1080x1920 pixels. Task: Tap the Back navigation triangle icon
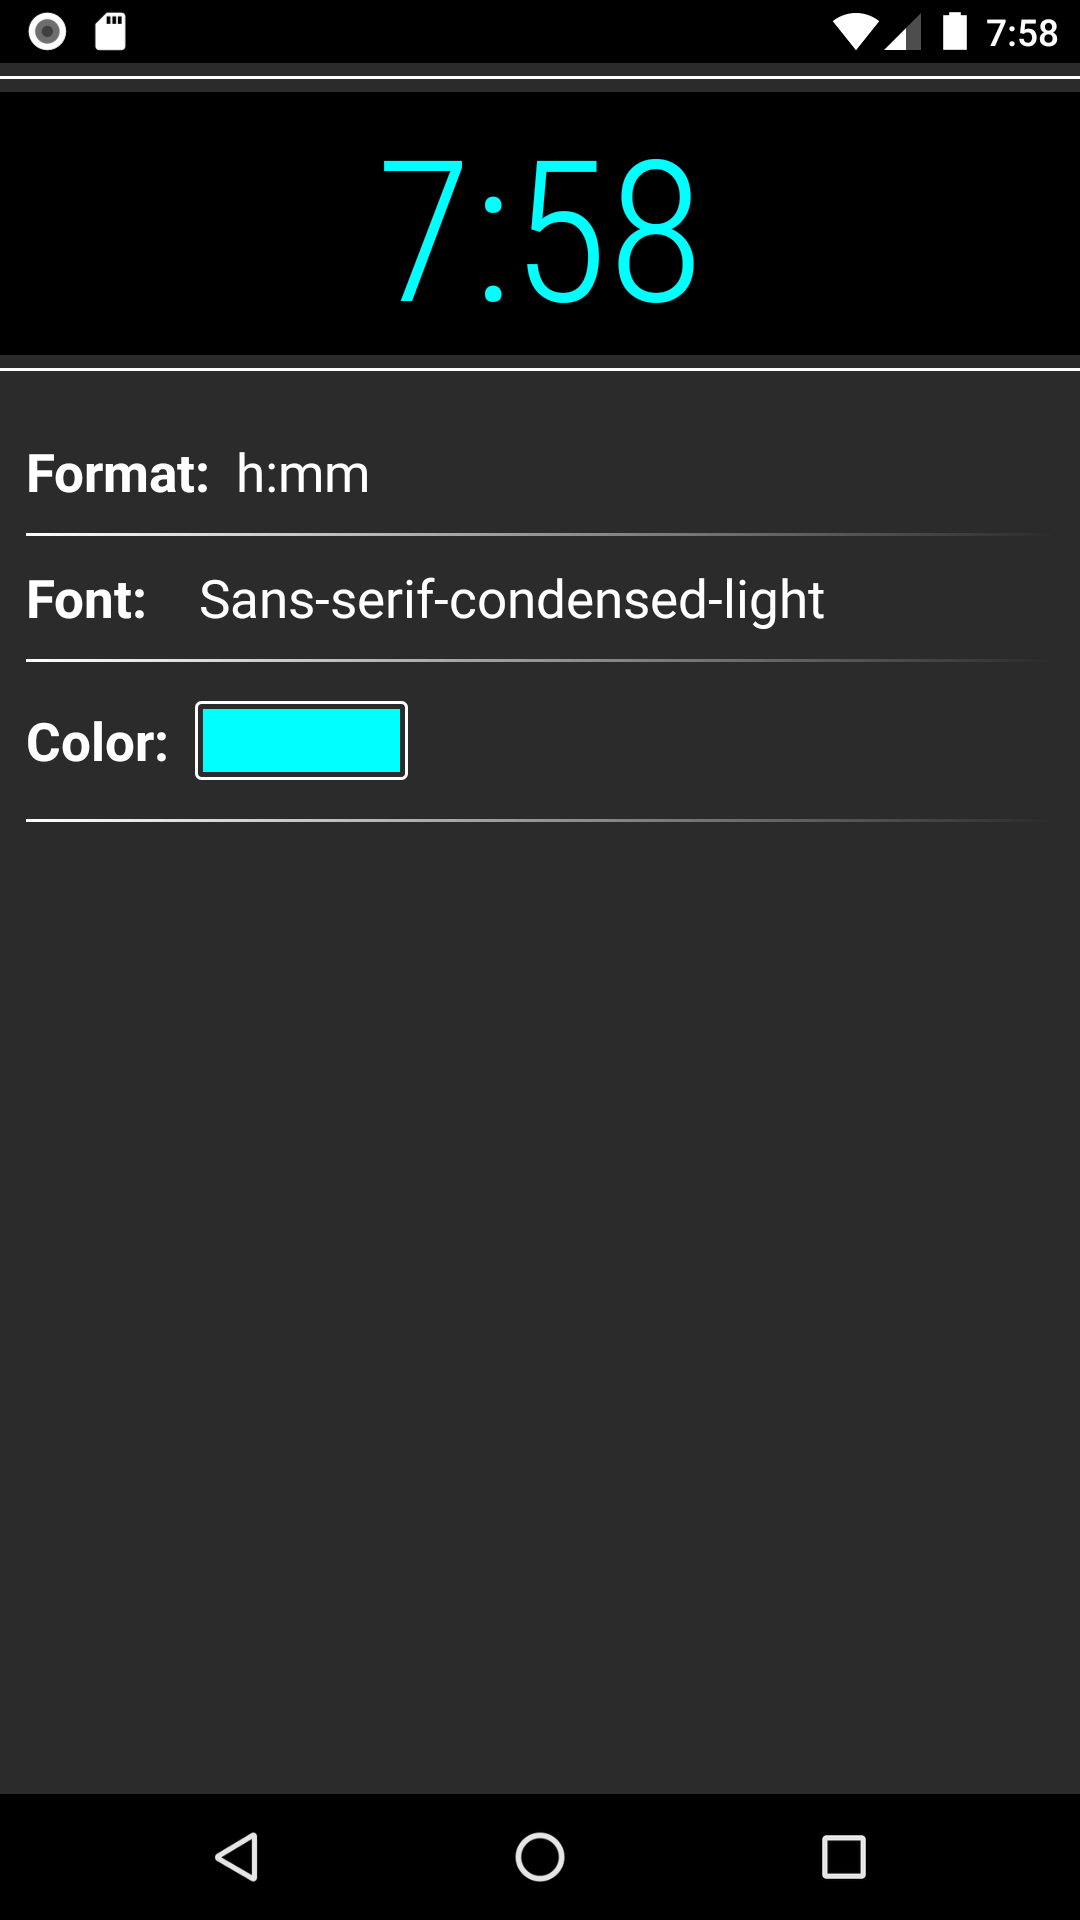pyautogui.click(x=238, y=1857)
